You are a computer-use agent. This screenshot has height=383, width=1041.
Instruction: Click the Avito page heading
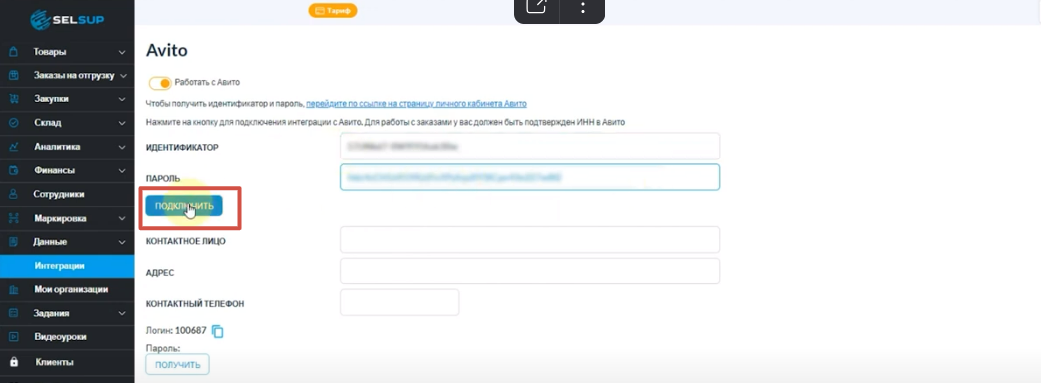point(167,50)
